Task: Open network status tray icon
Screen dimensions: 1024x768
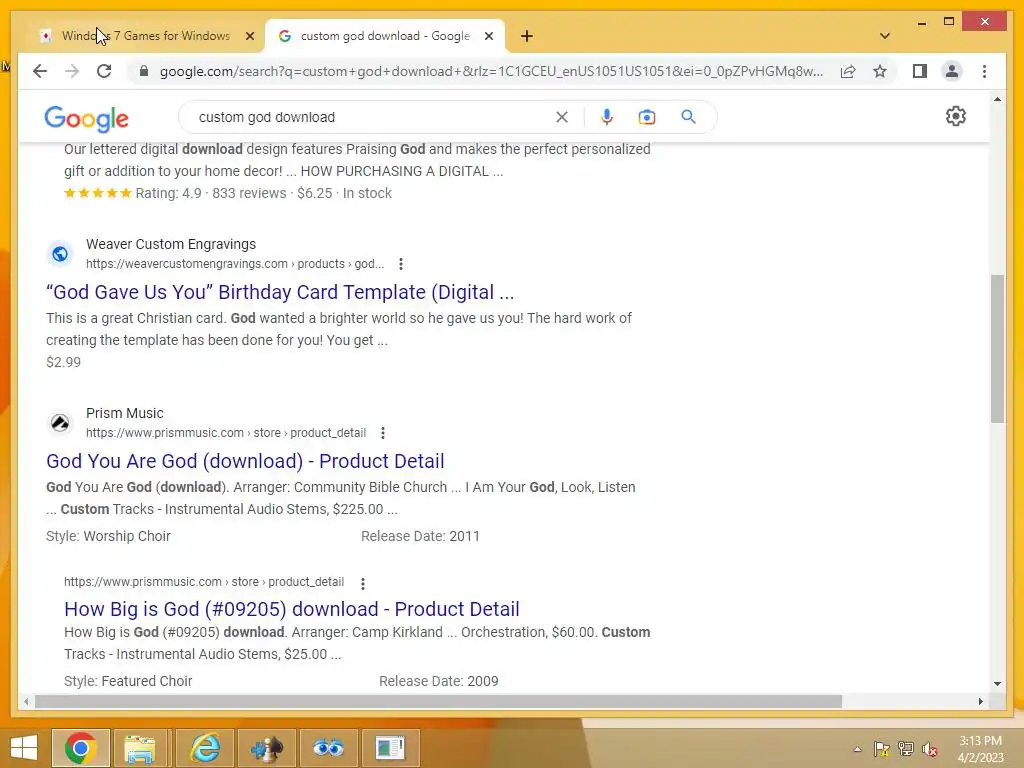Action: coord(906,749)
